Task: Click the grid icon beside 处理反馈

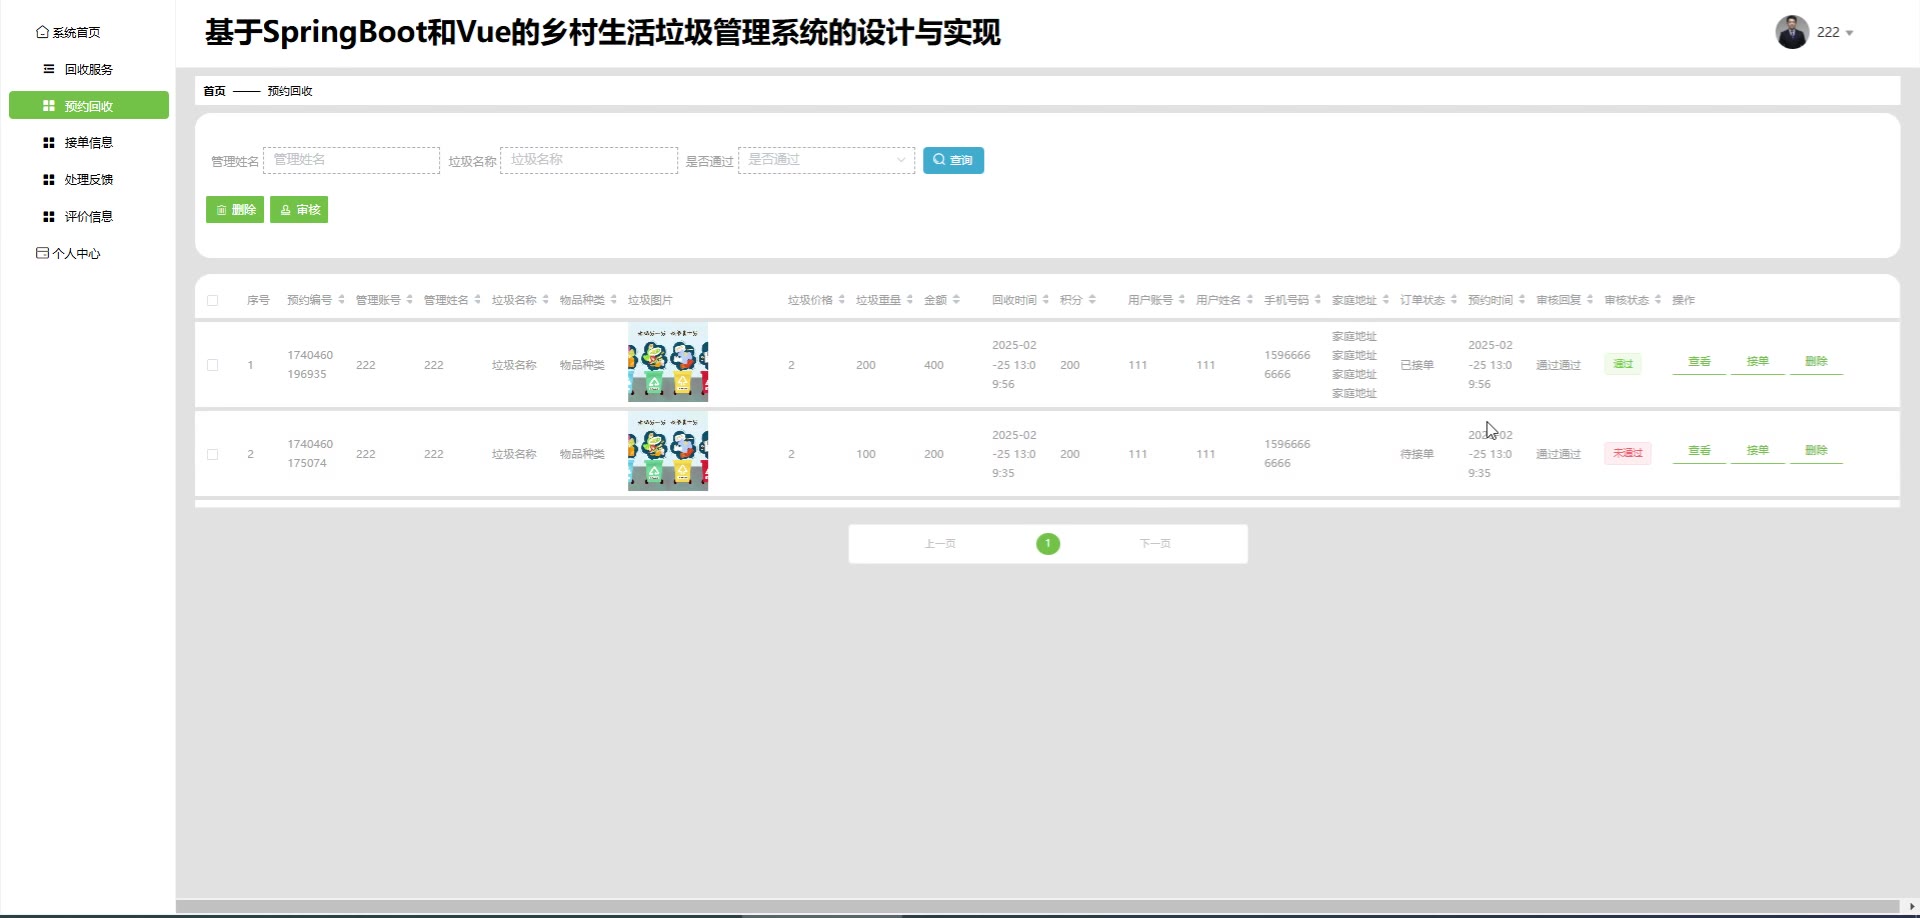Action: [x=48, y=180]
